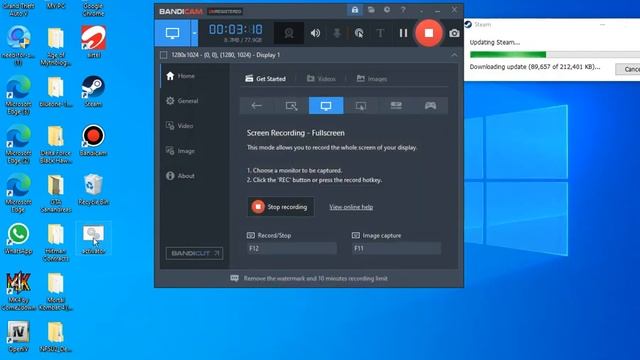Image resolution: width=640 pixels, height=360 pixels.
Task: Toggle the microphone icon in Bandicam toolbar
Action: tap(337, 33)
